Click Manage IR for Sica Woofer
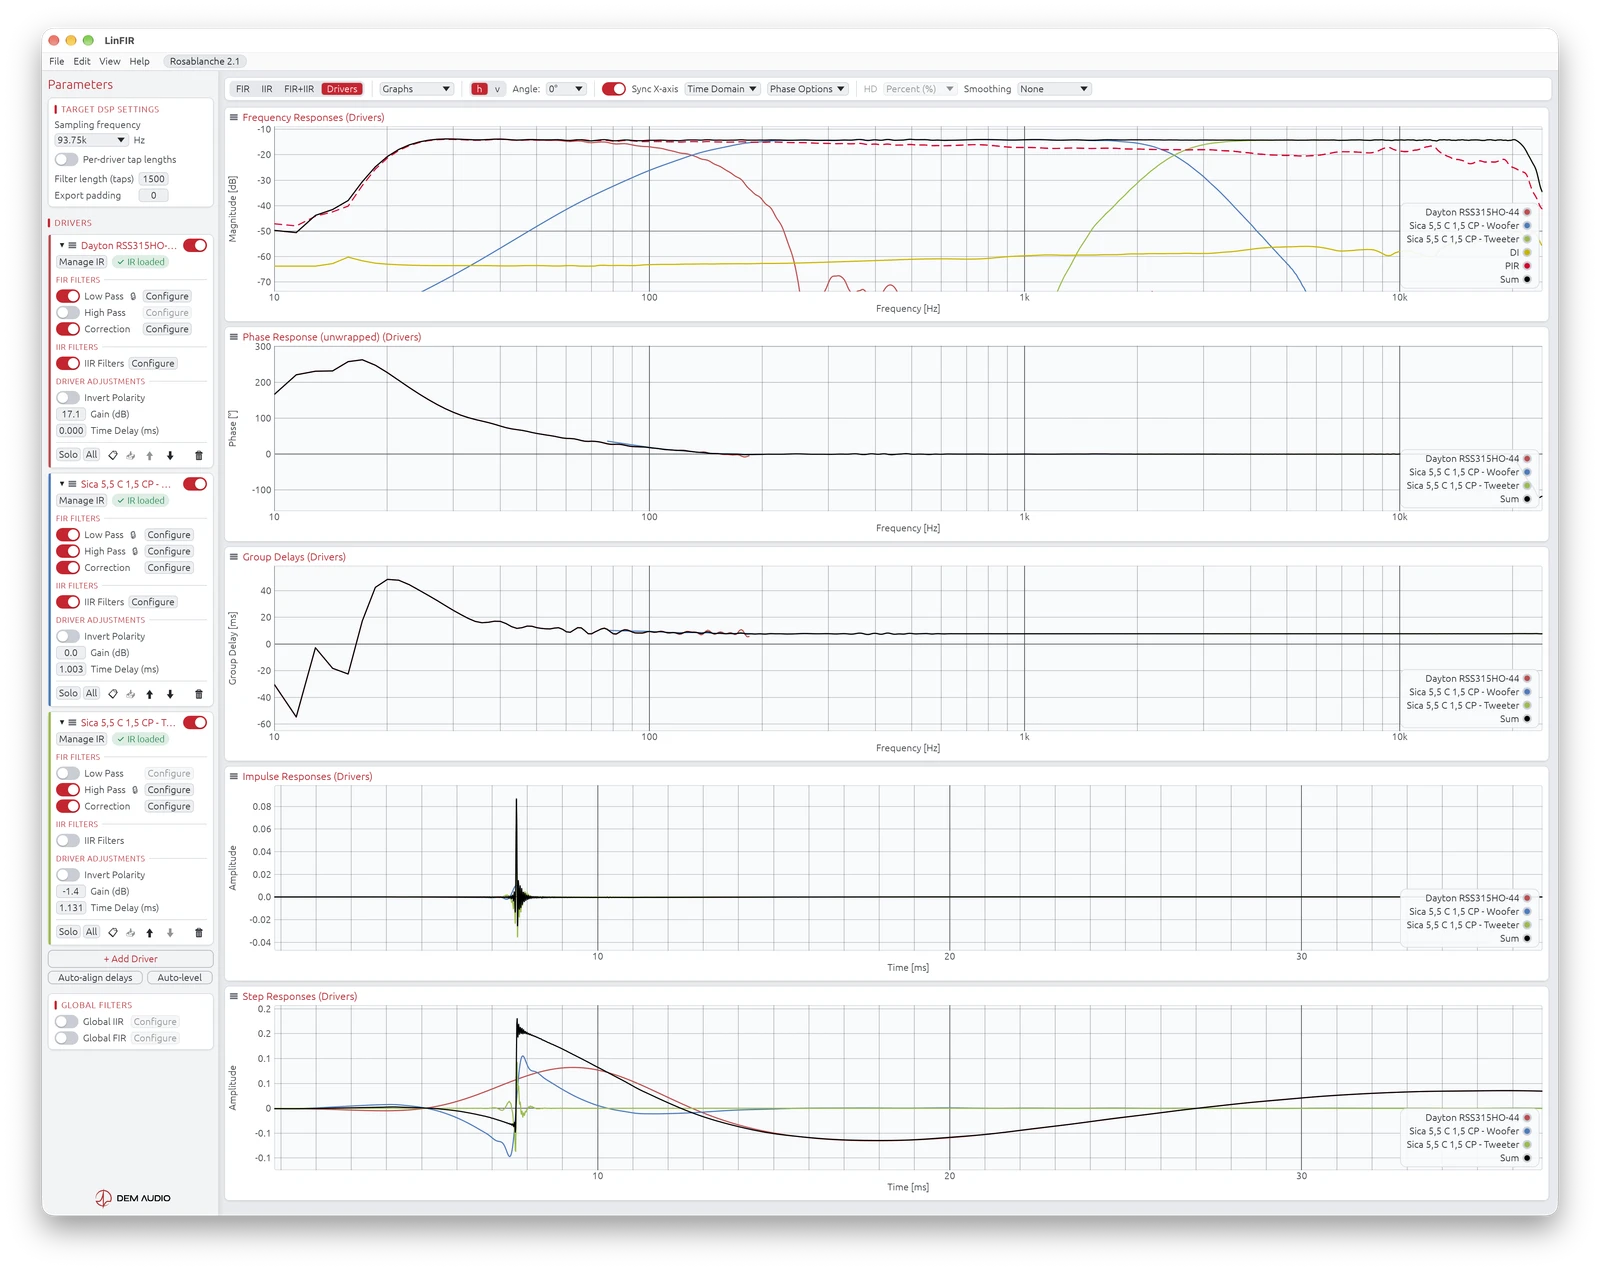1600x1271 pixels. (x=81, y=501)
